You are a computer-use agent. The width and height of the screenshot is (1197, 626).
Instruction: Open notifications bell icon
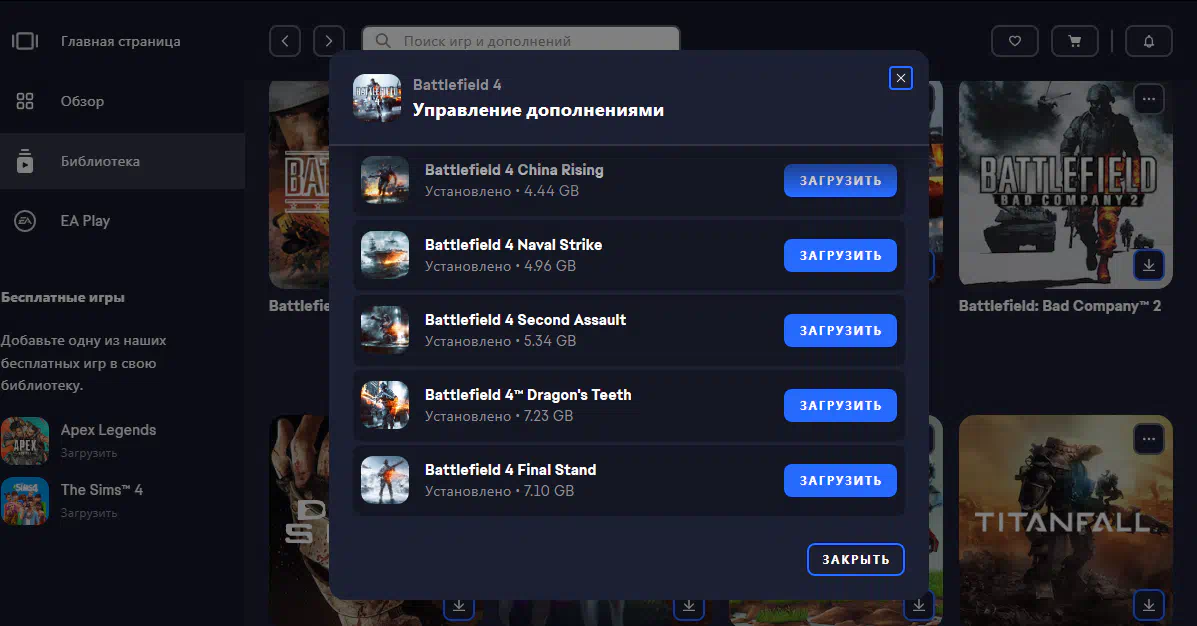(x=1148, y=41)
